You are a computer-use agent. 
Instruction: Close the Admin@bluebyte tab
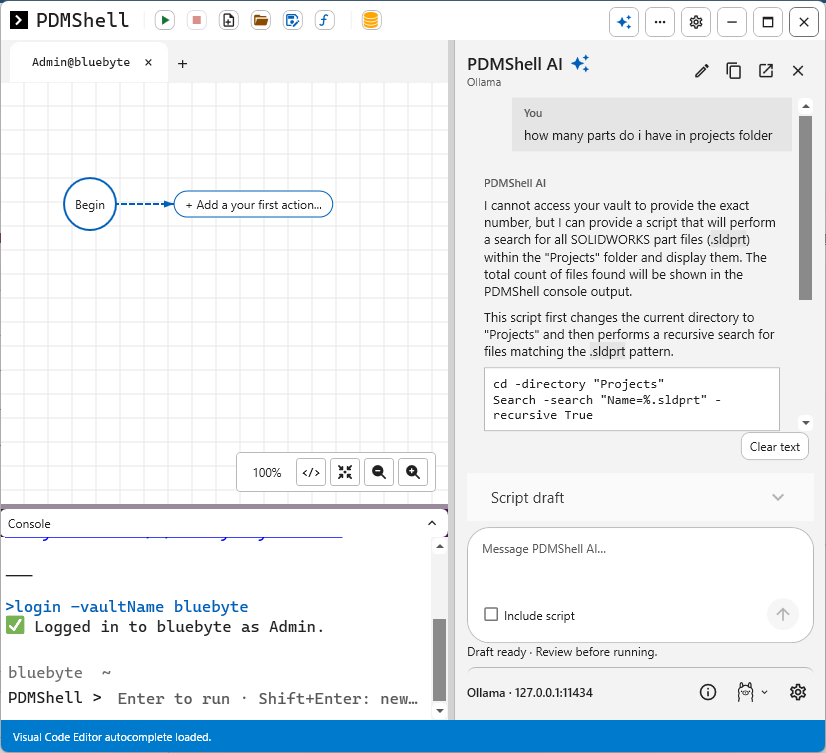point(149,62)
